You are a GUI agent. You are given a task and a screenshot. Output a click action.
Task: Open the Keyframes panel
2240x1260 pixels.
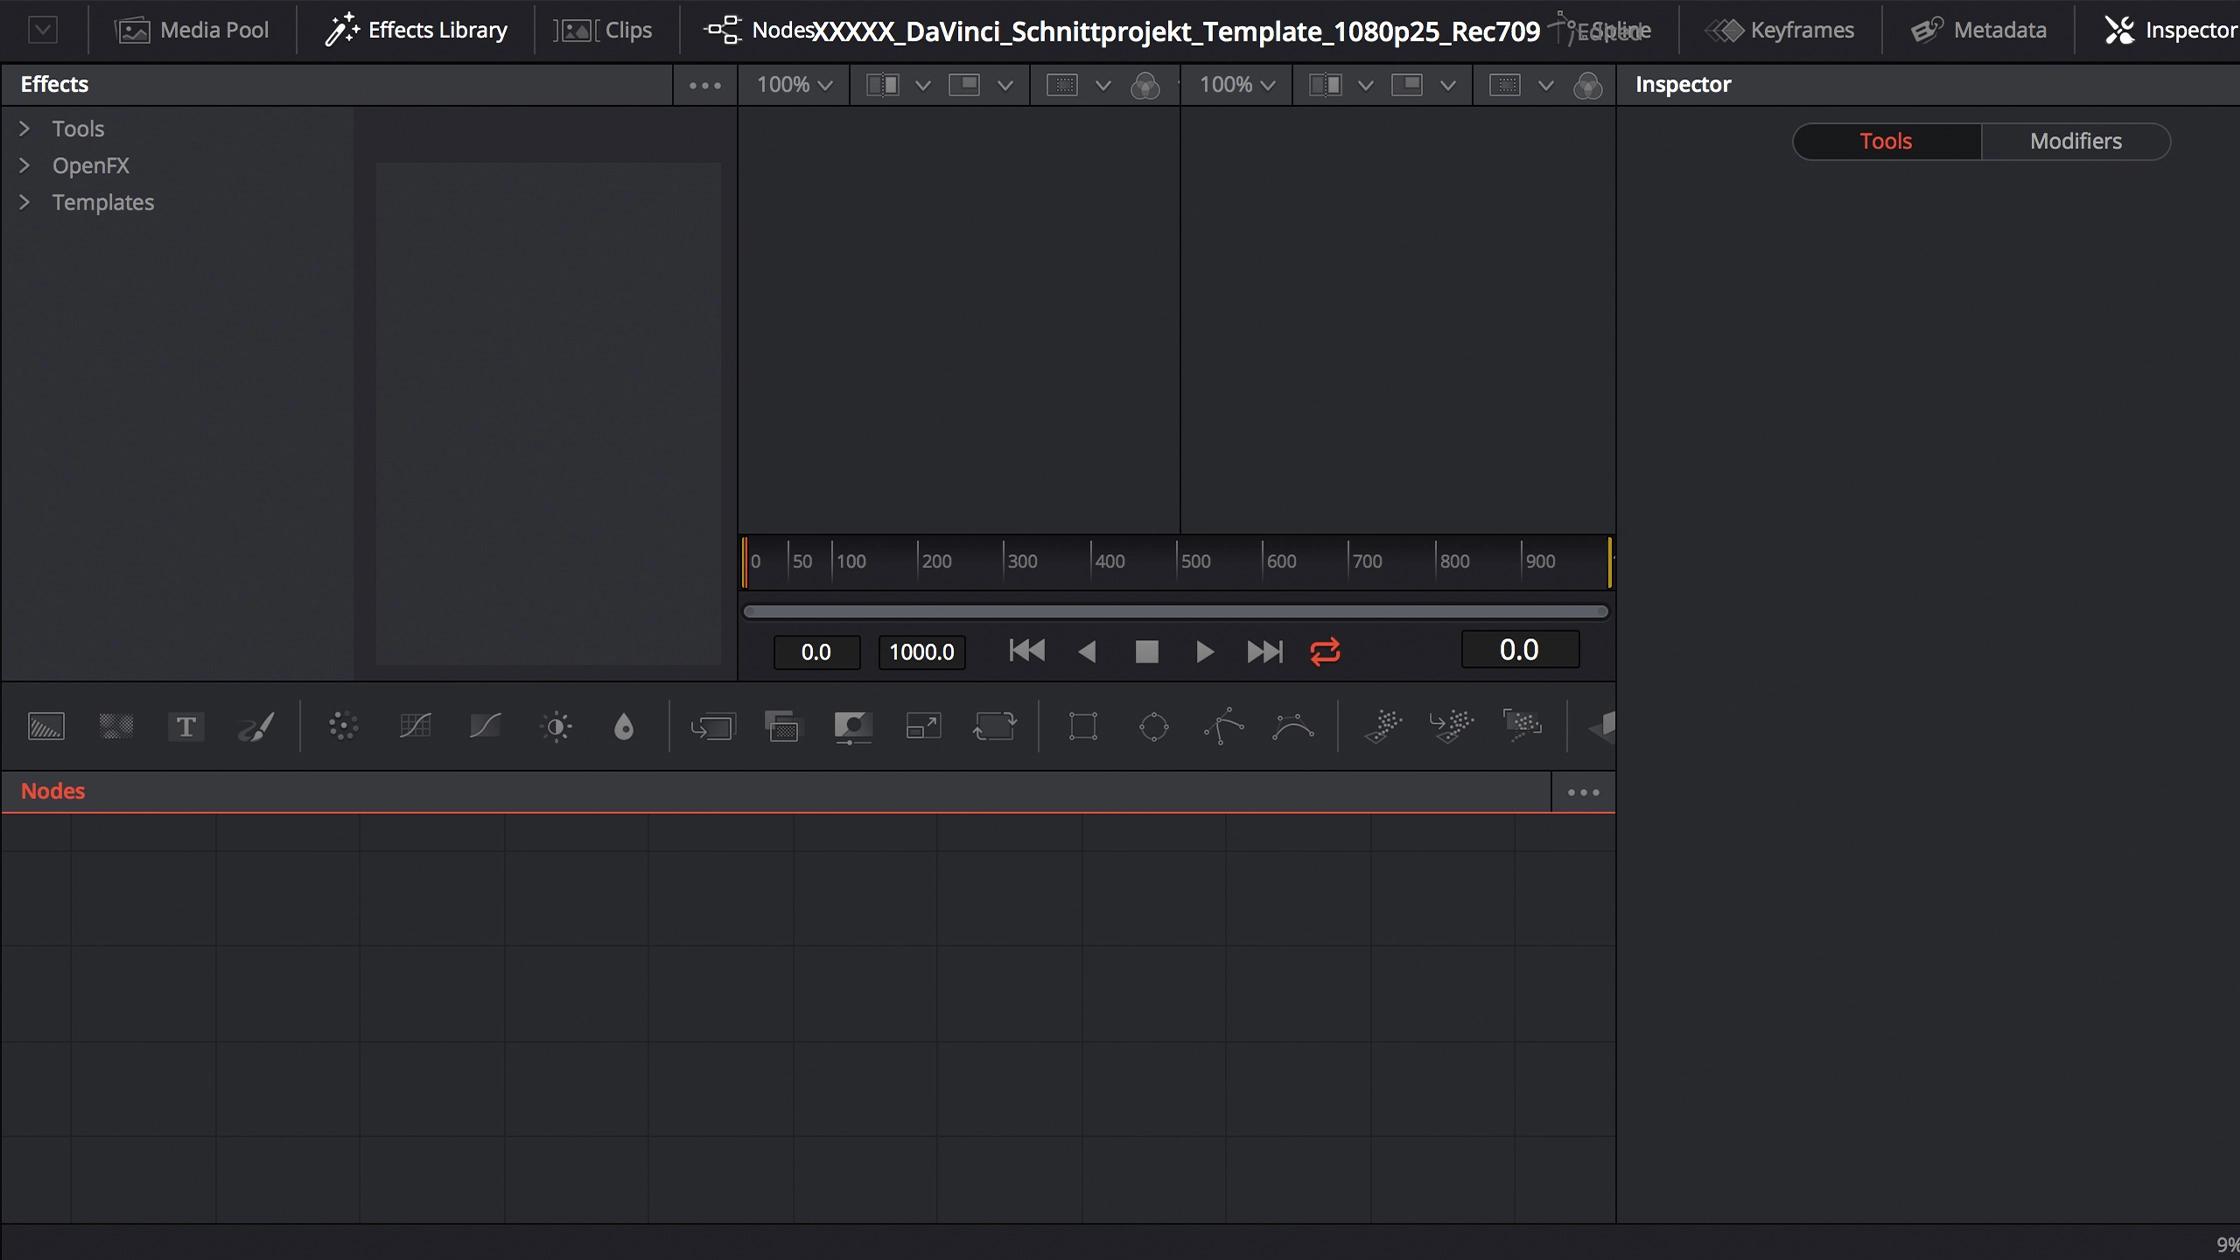[x=1780, y=30]
